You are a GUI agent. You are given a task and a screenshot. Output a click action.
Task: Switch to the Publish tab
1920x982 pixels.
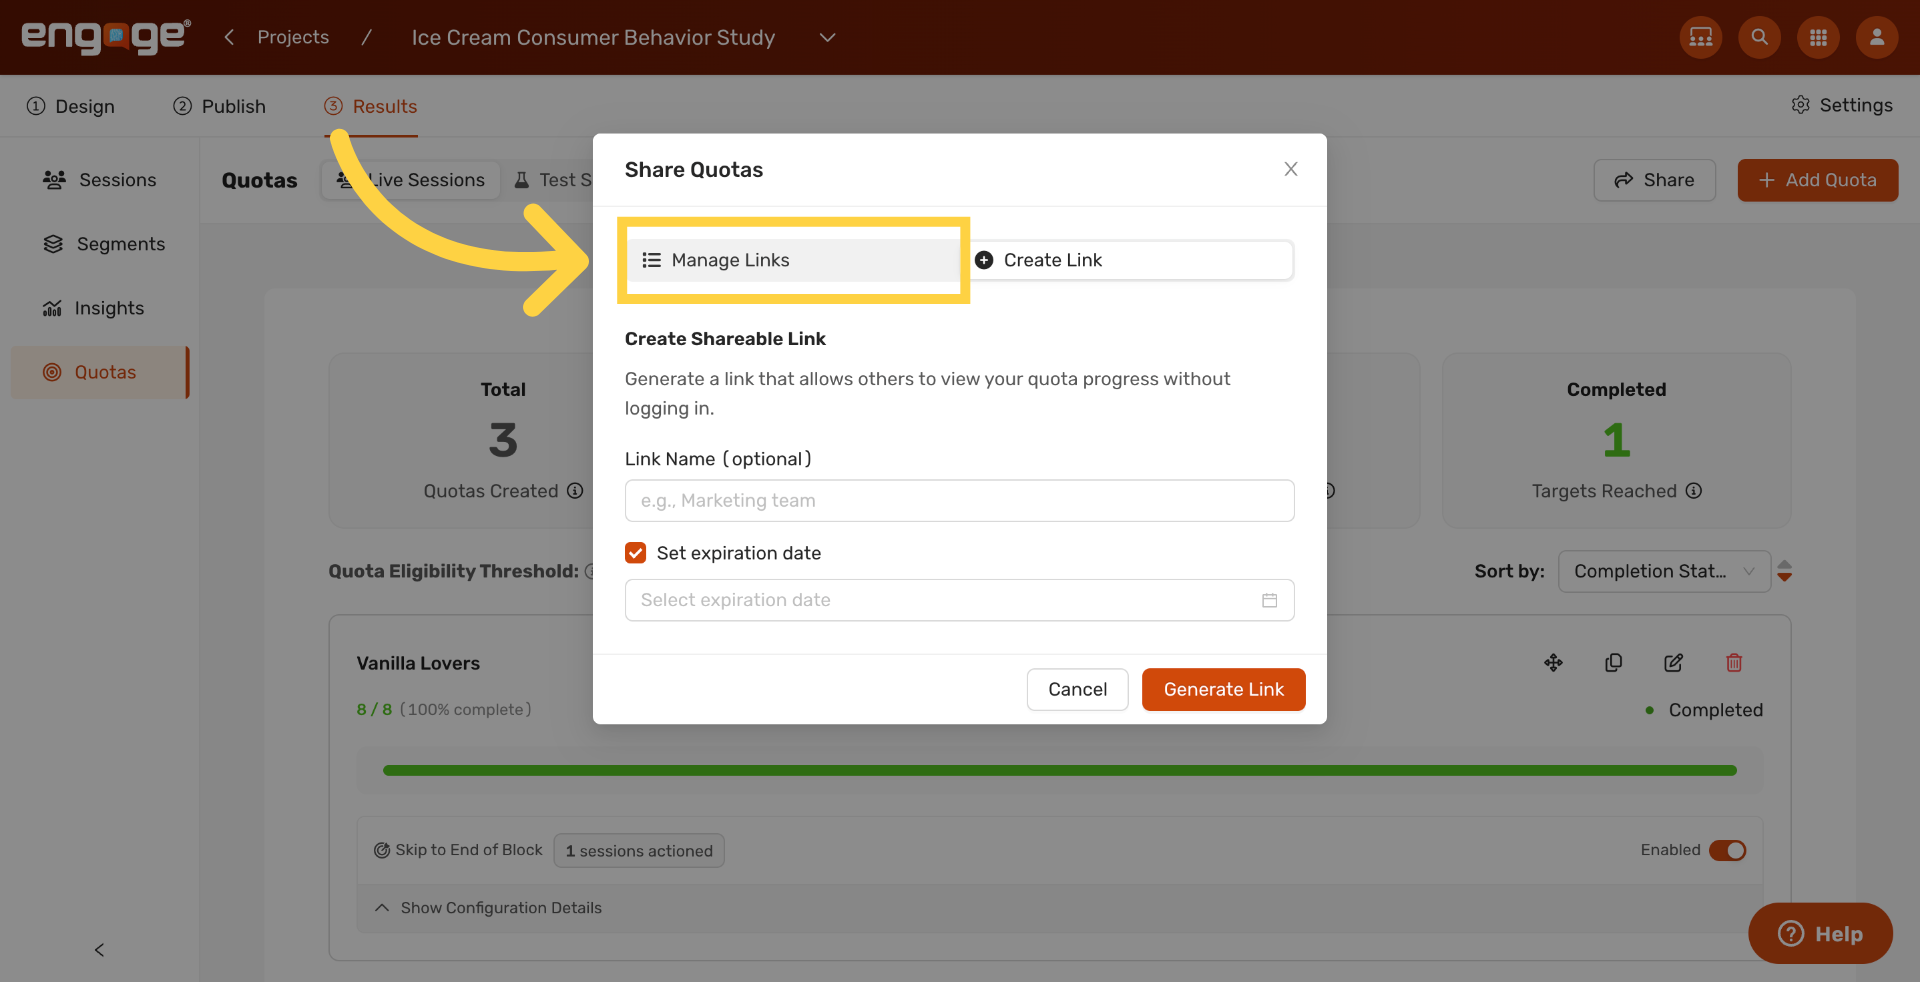(x=219, y=106)
